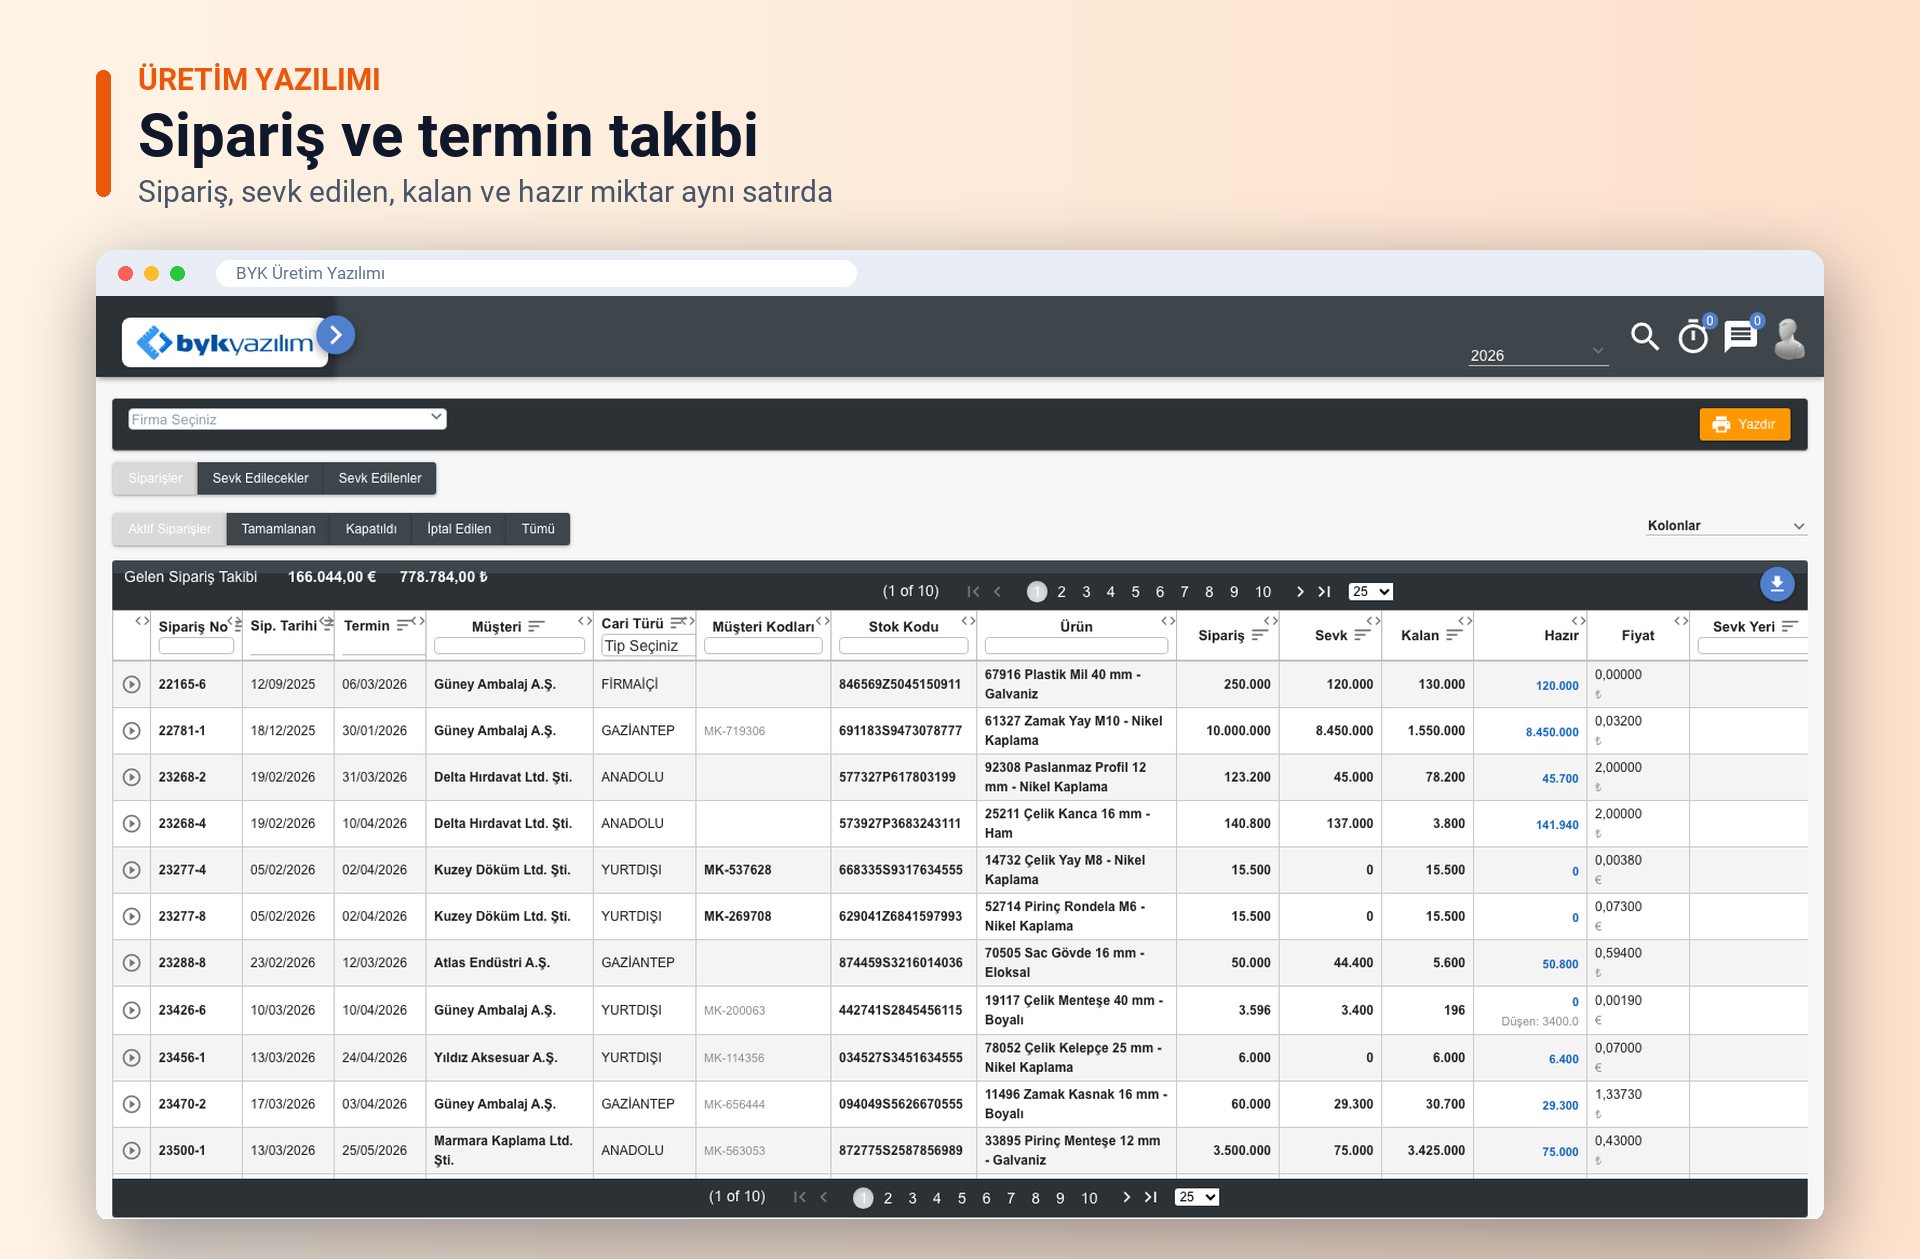
Task: Open the Firma Seçiniz dropdown
Action: coord(287,419)
